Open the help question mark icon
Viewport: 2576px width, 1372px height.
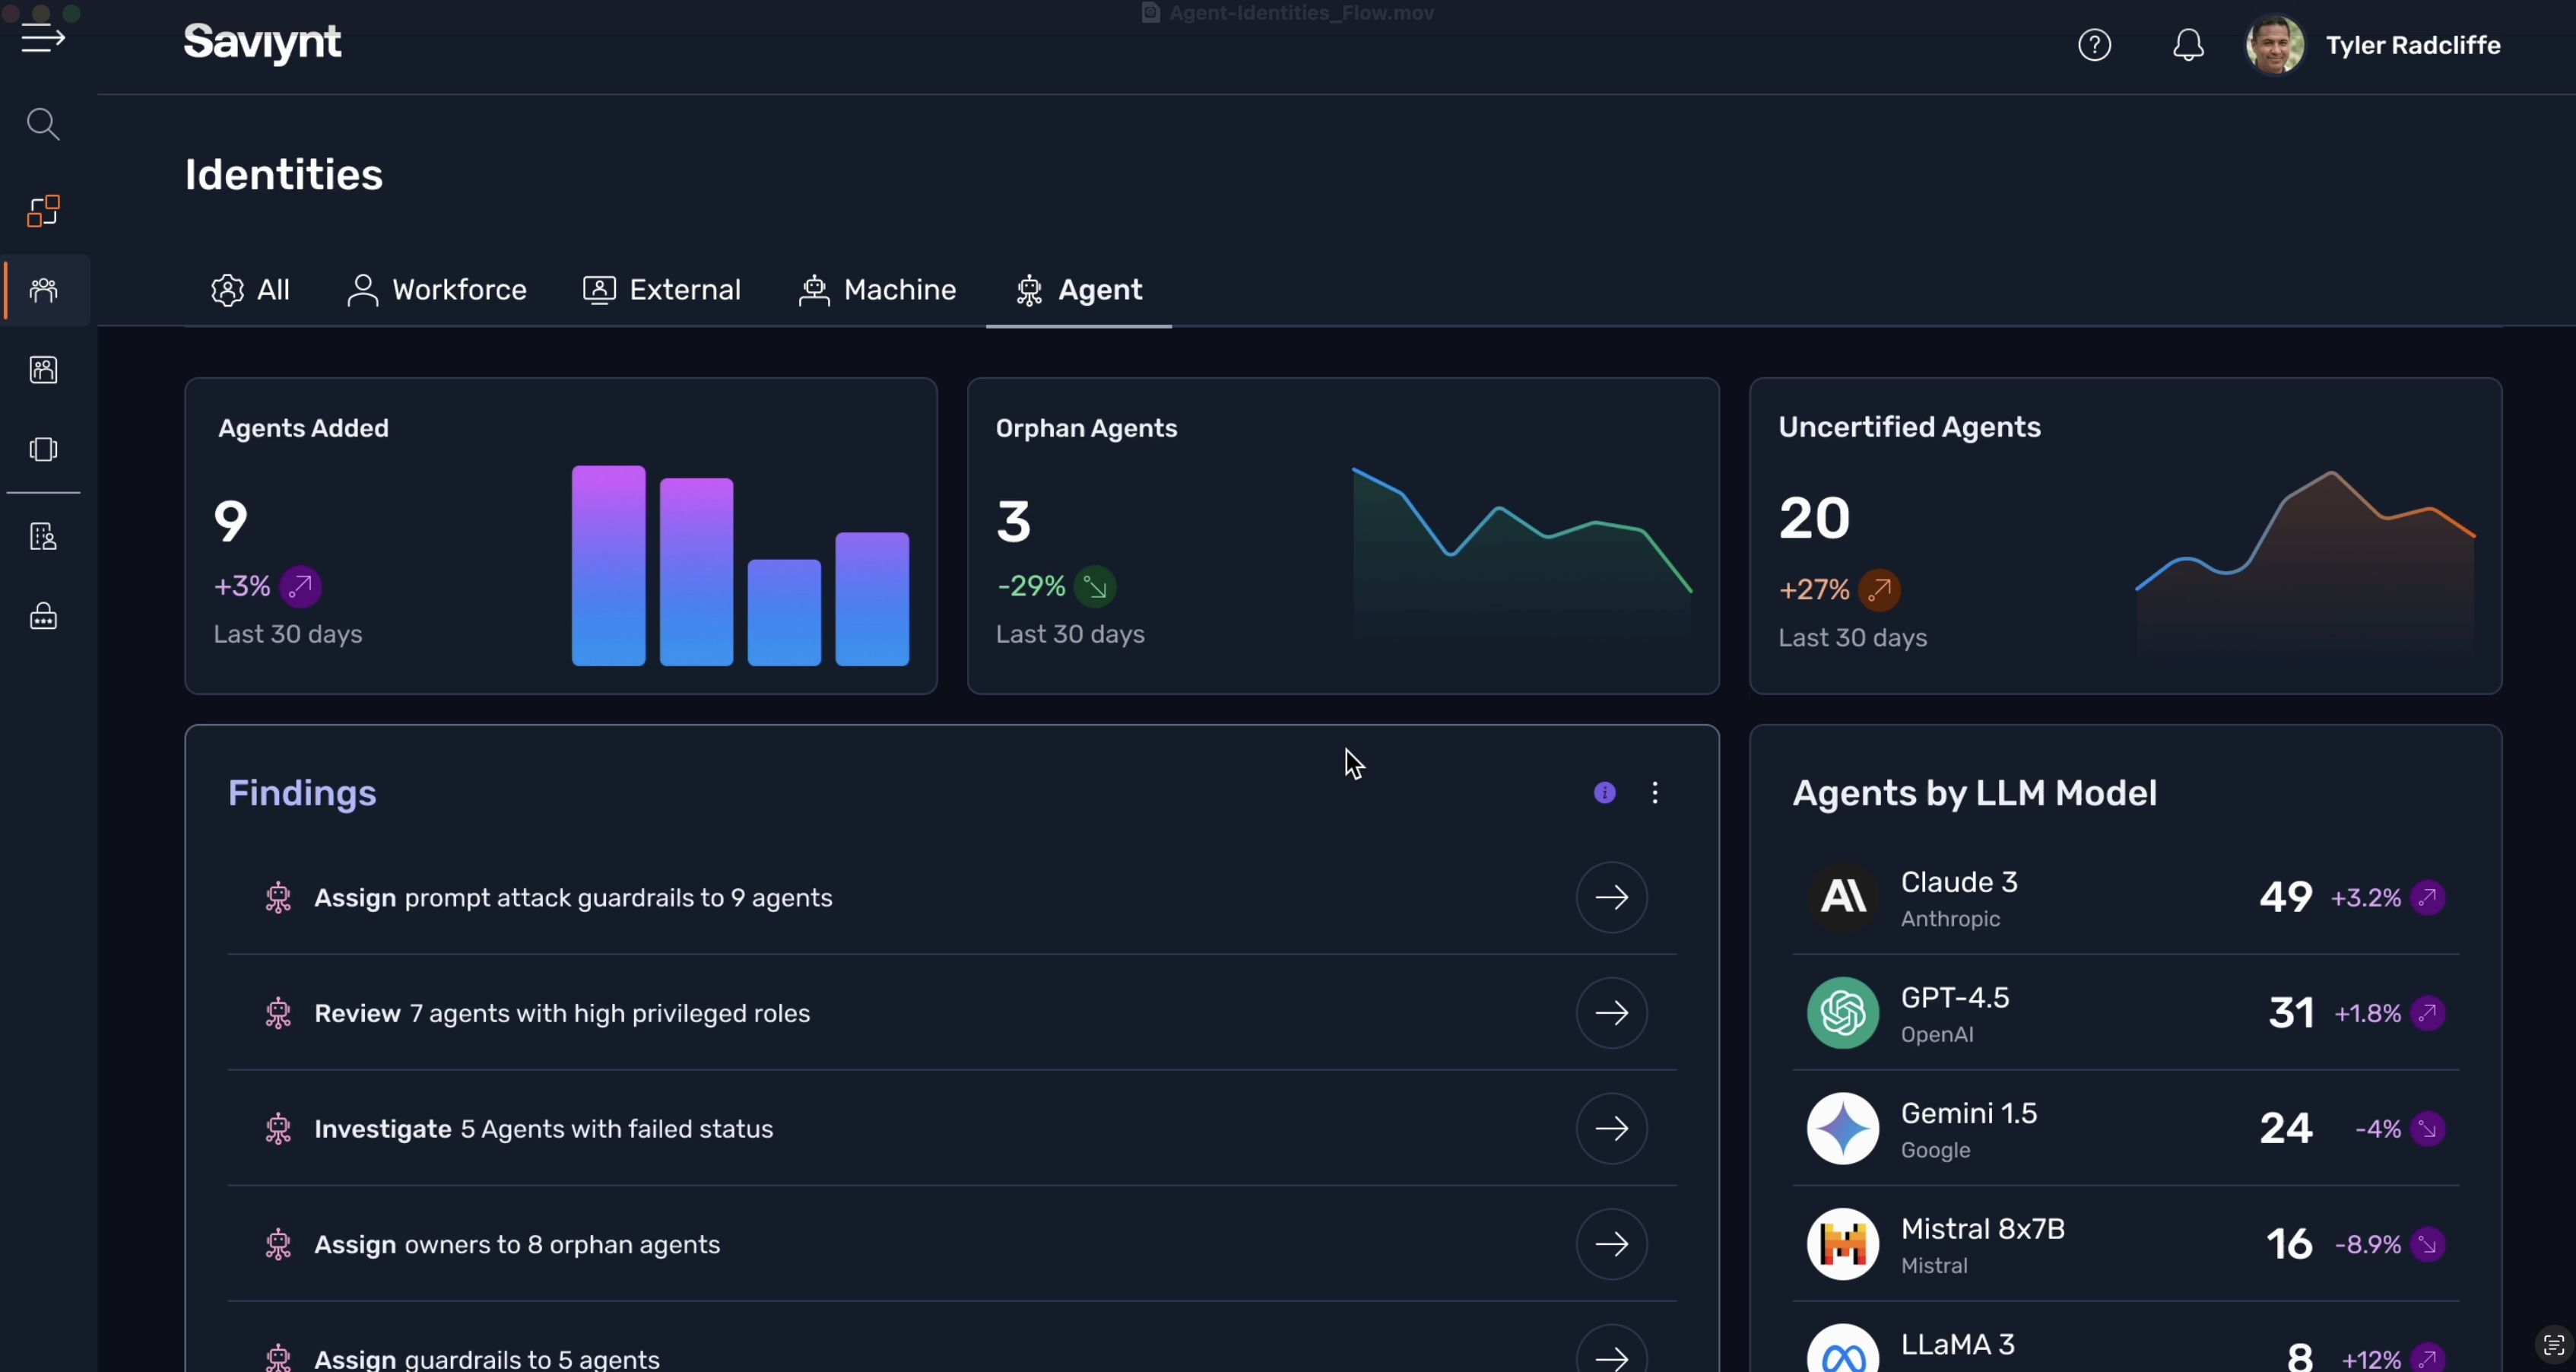(2094, 45)
